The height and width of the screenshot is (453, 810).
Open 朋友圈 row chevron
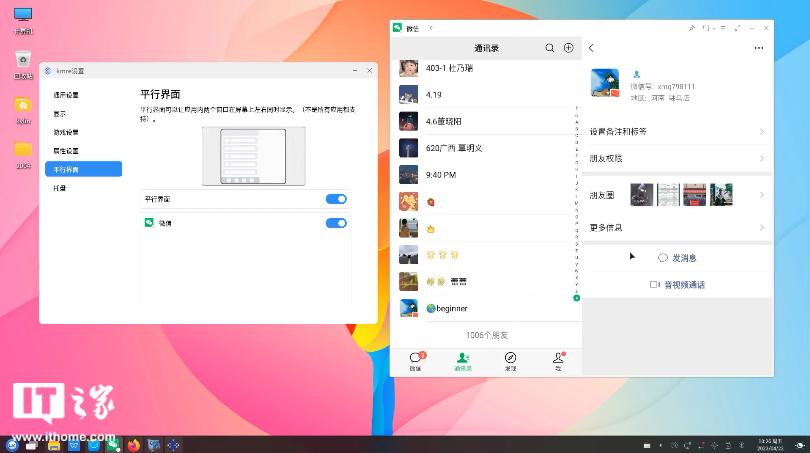tap(762, 195)
